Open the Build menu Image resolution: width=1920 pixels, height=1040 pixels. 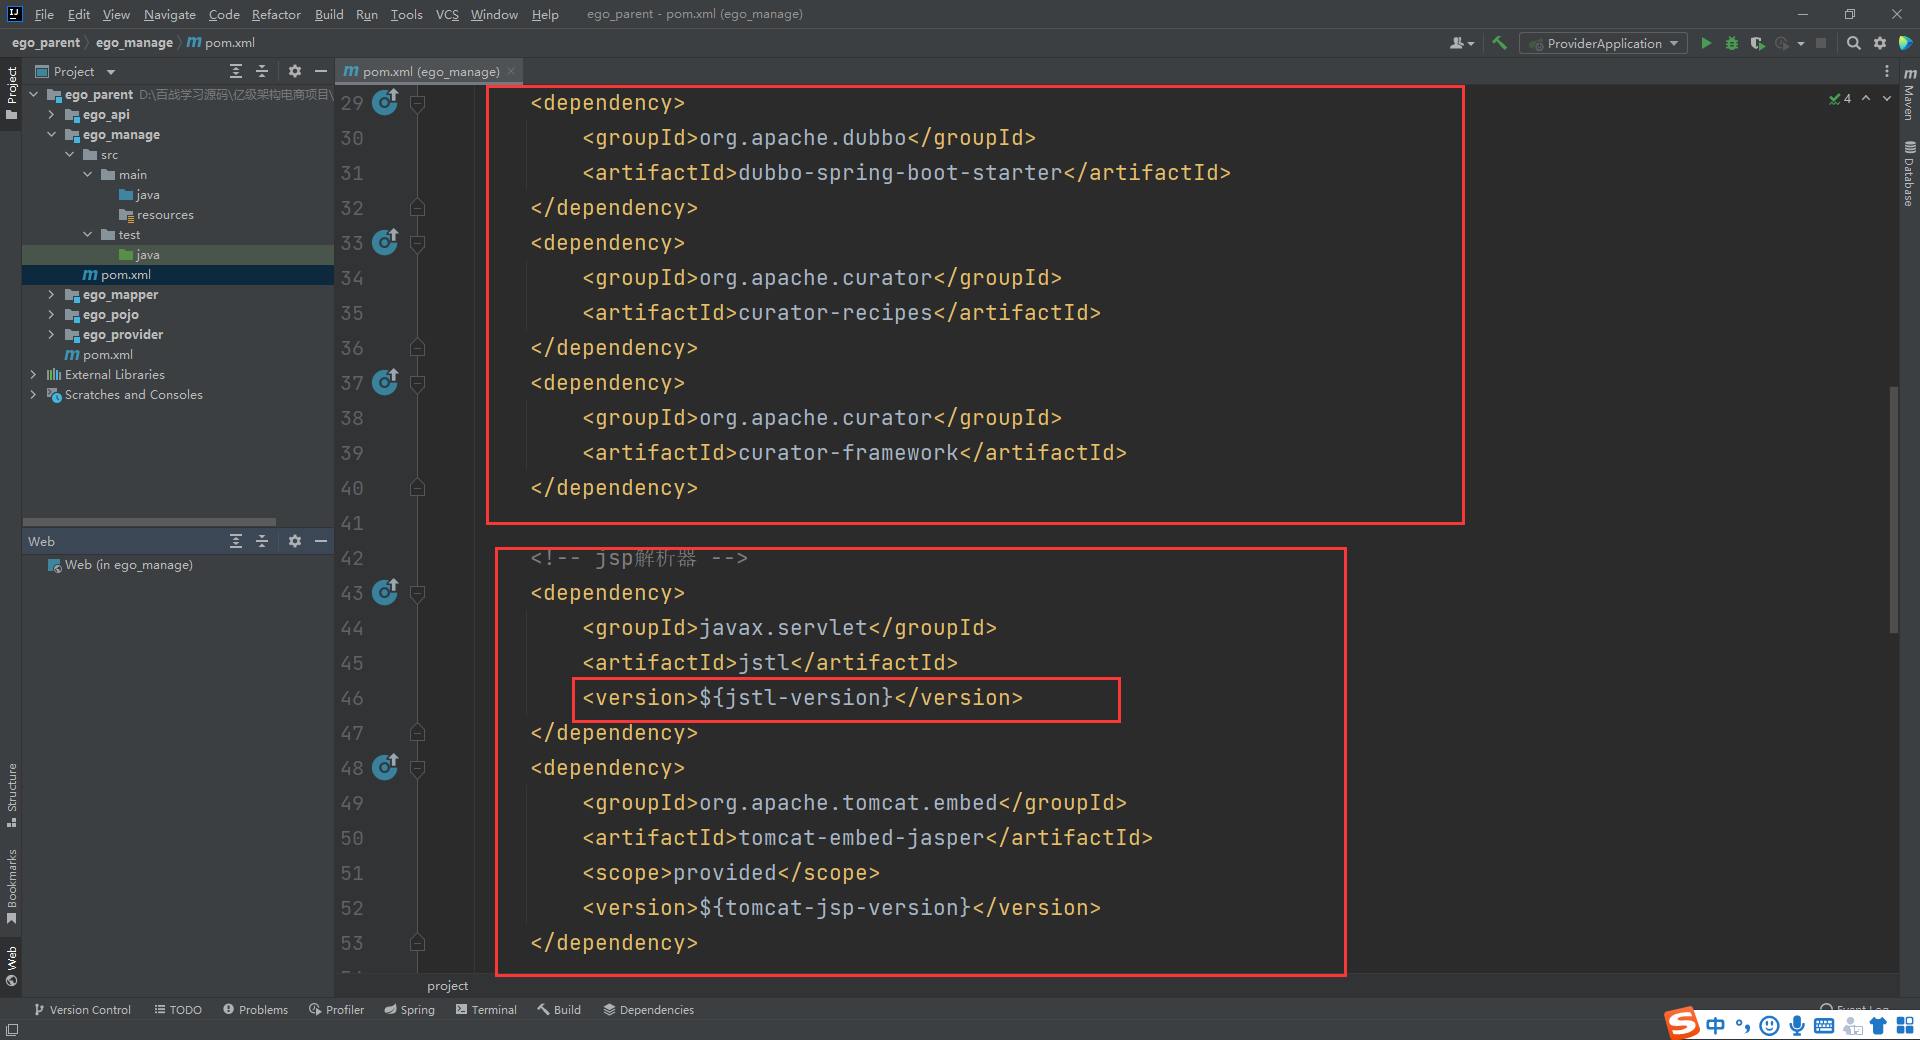pos(329,14)
